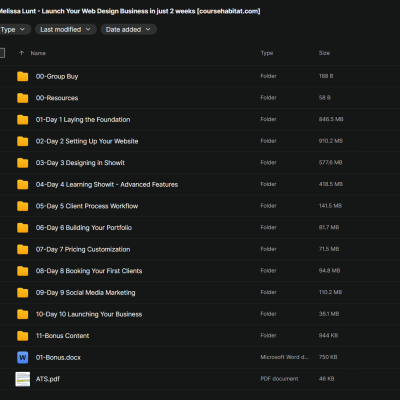Select 01-Day 1 Laying the Foundation name
The image size is (400, 400).
83,120
